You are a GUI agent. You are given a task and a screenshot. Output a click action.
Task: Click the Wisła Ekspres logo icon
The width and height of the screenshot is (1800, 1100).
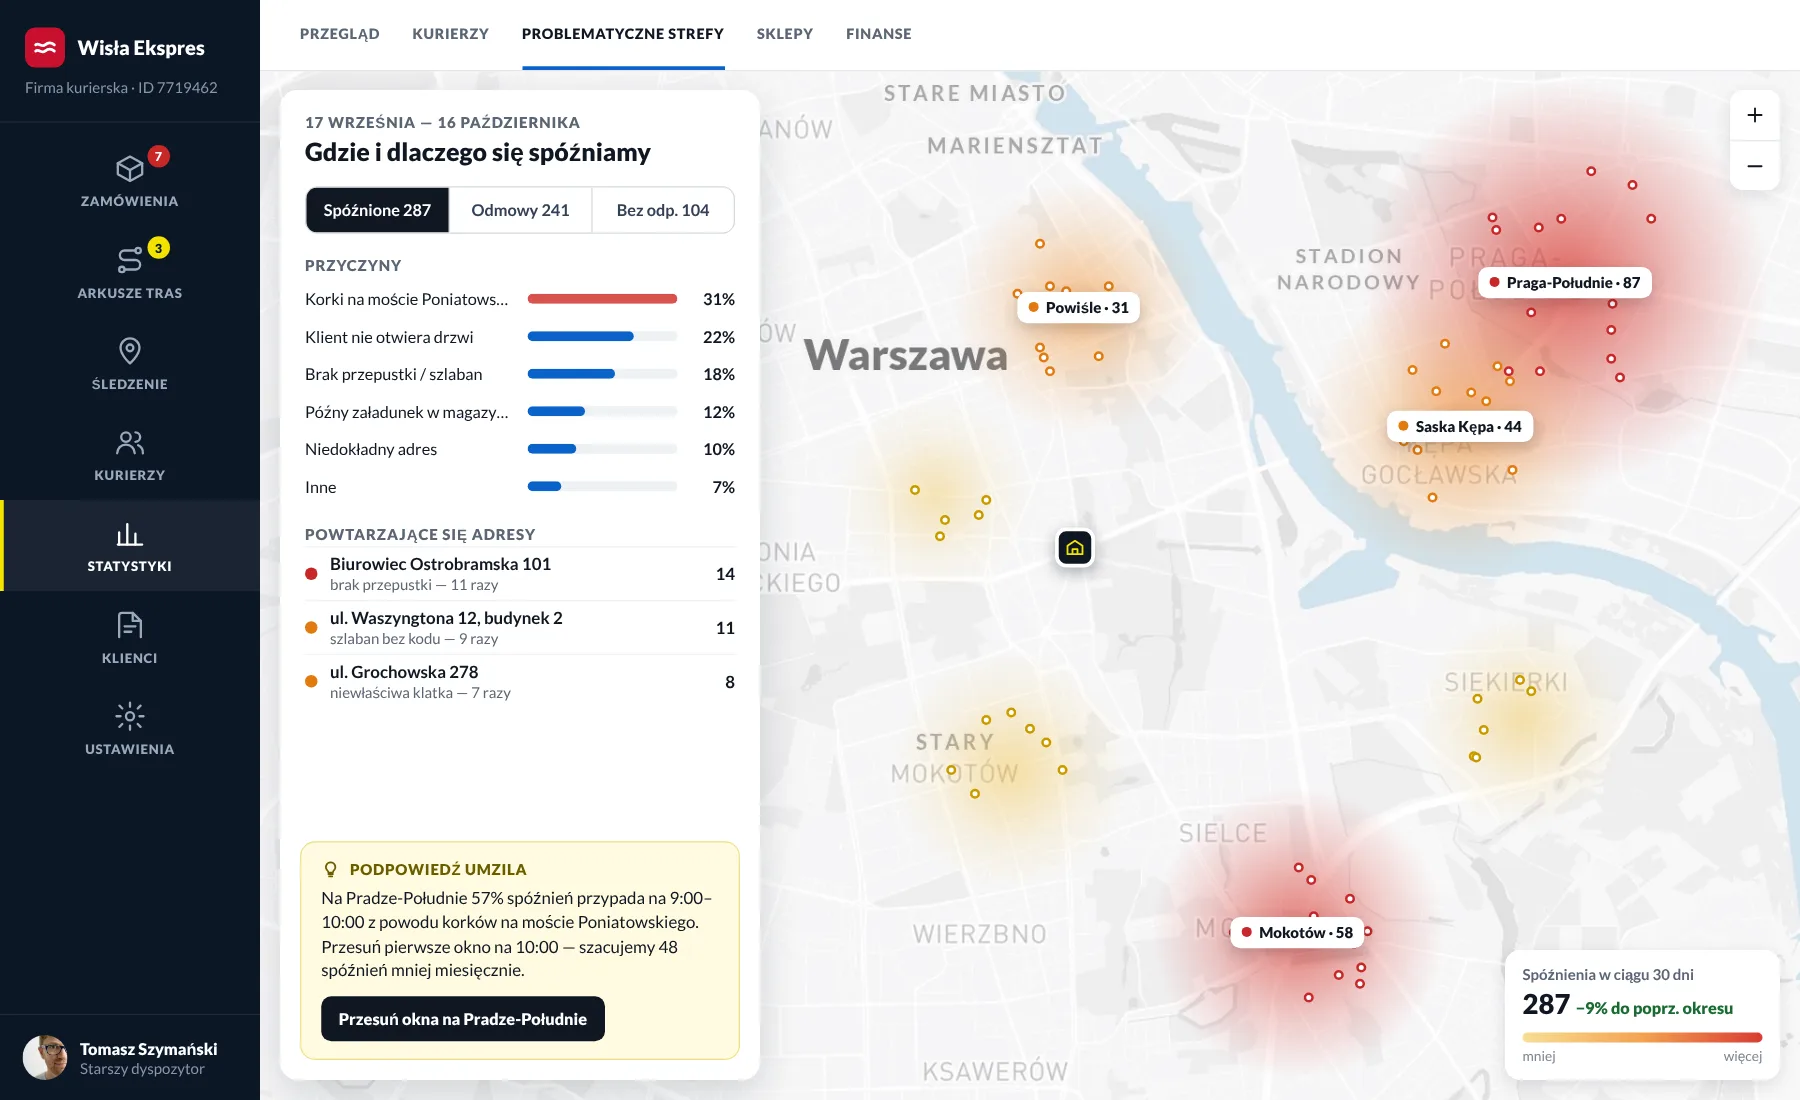tap(45, 47)
